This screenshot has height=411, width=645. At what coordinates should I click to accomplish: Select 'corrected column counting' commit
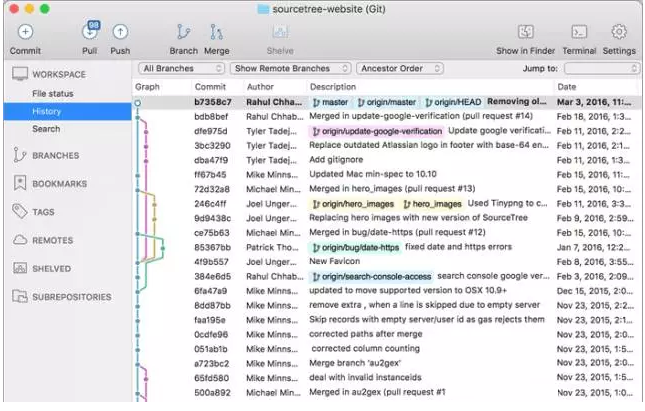pyautogui.click(x=386, y=349)
